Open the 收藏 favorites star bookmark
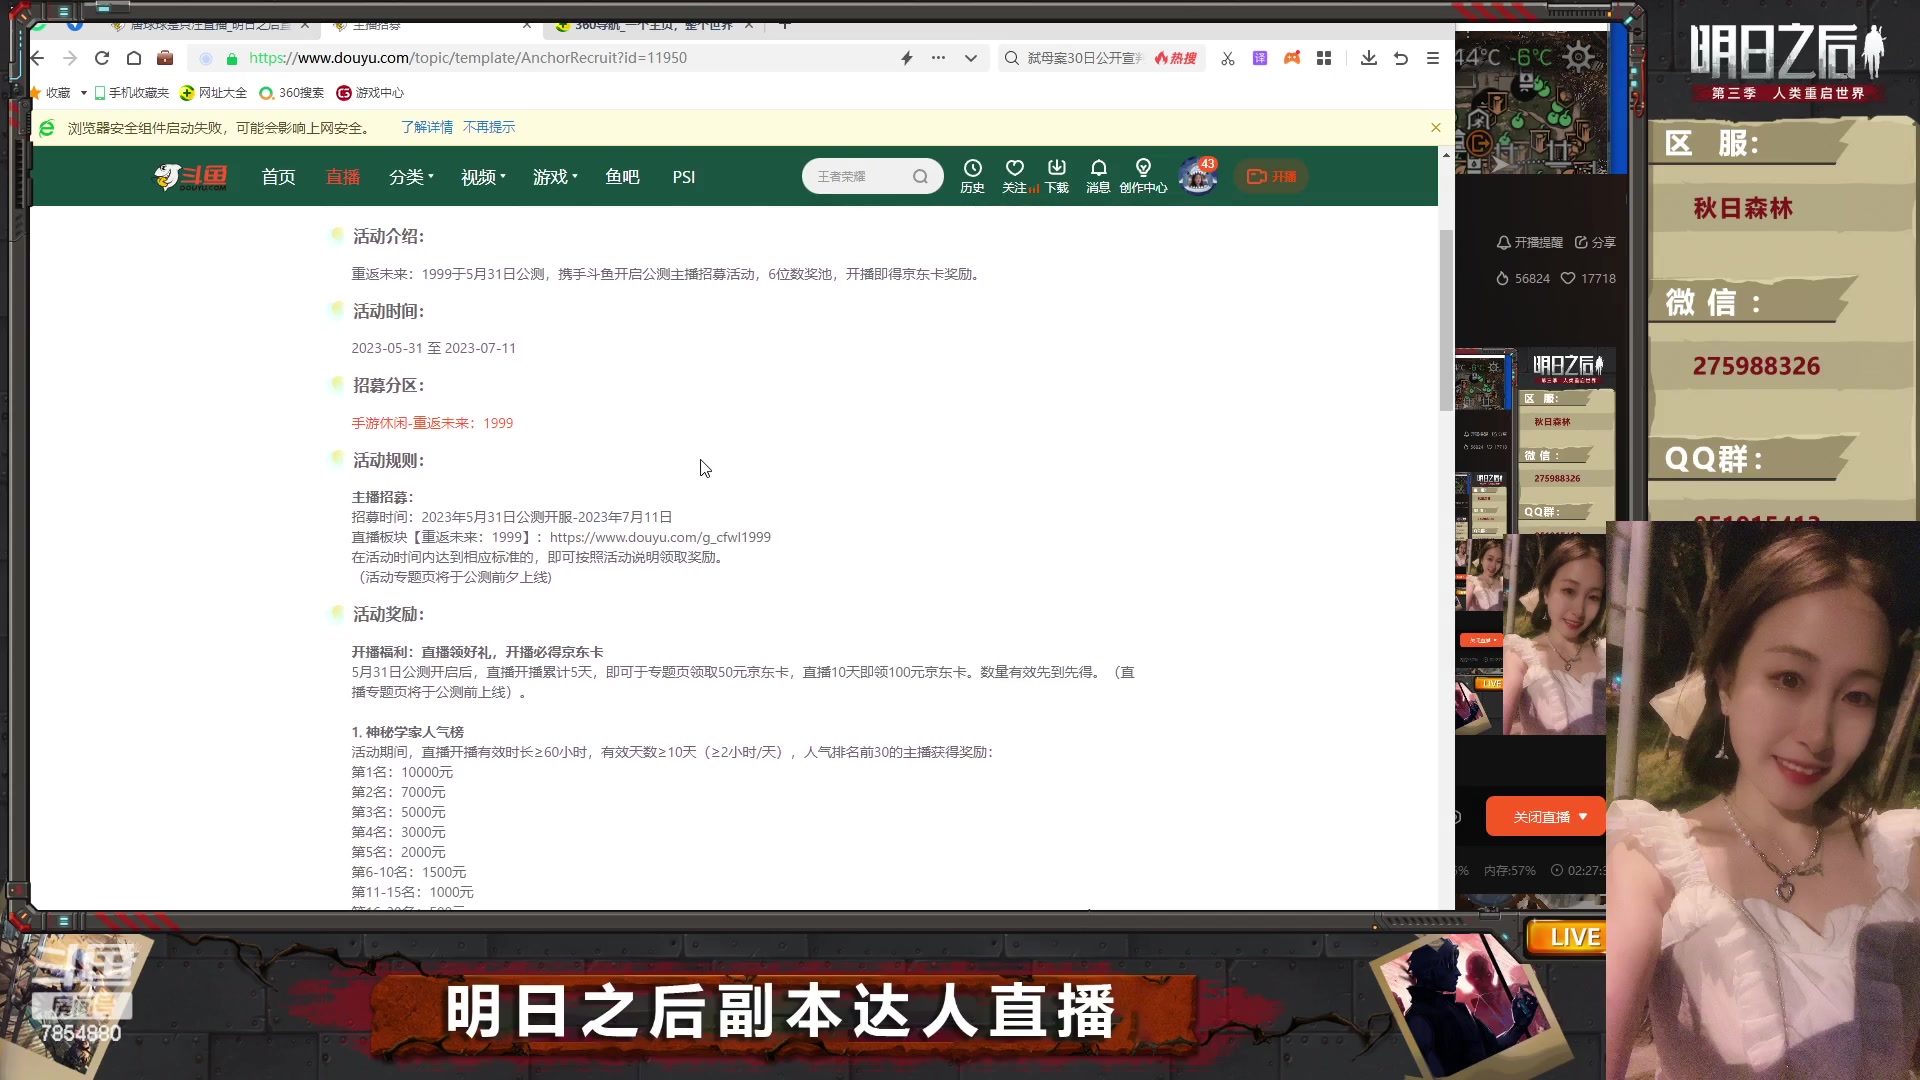 click(x=50, y=93)
